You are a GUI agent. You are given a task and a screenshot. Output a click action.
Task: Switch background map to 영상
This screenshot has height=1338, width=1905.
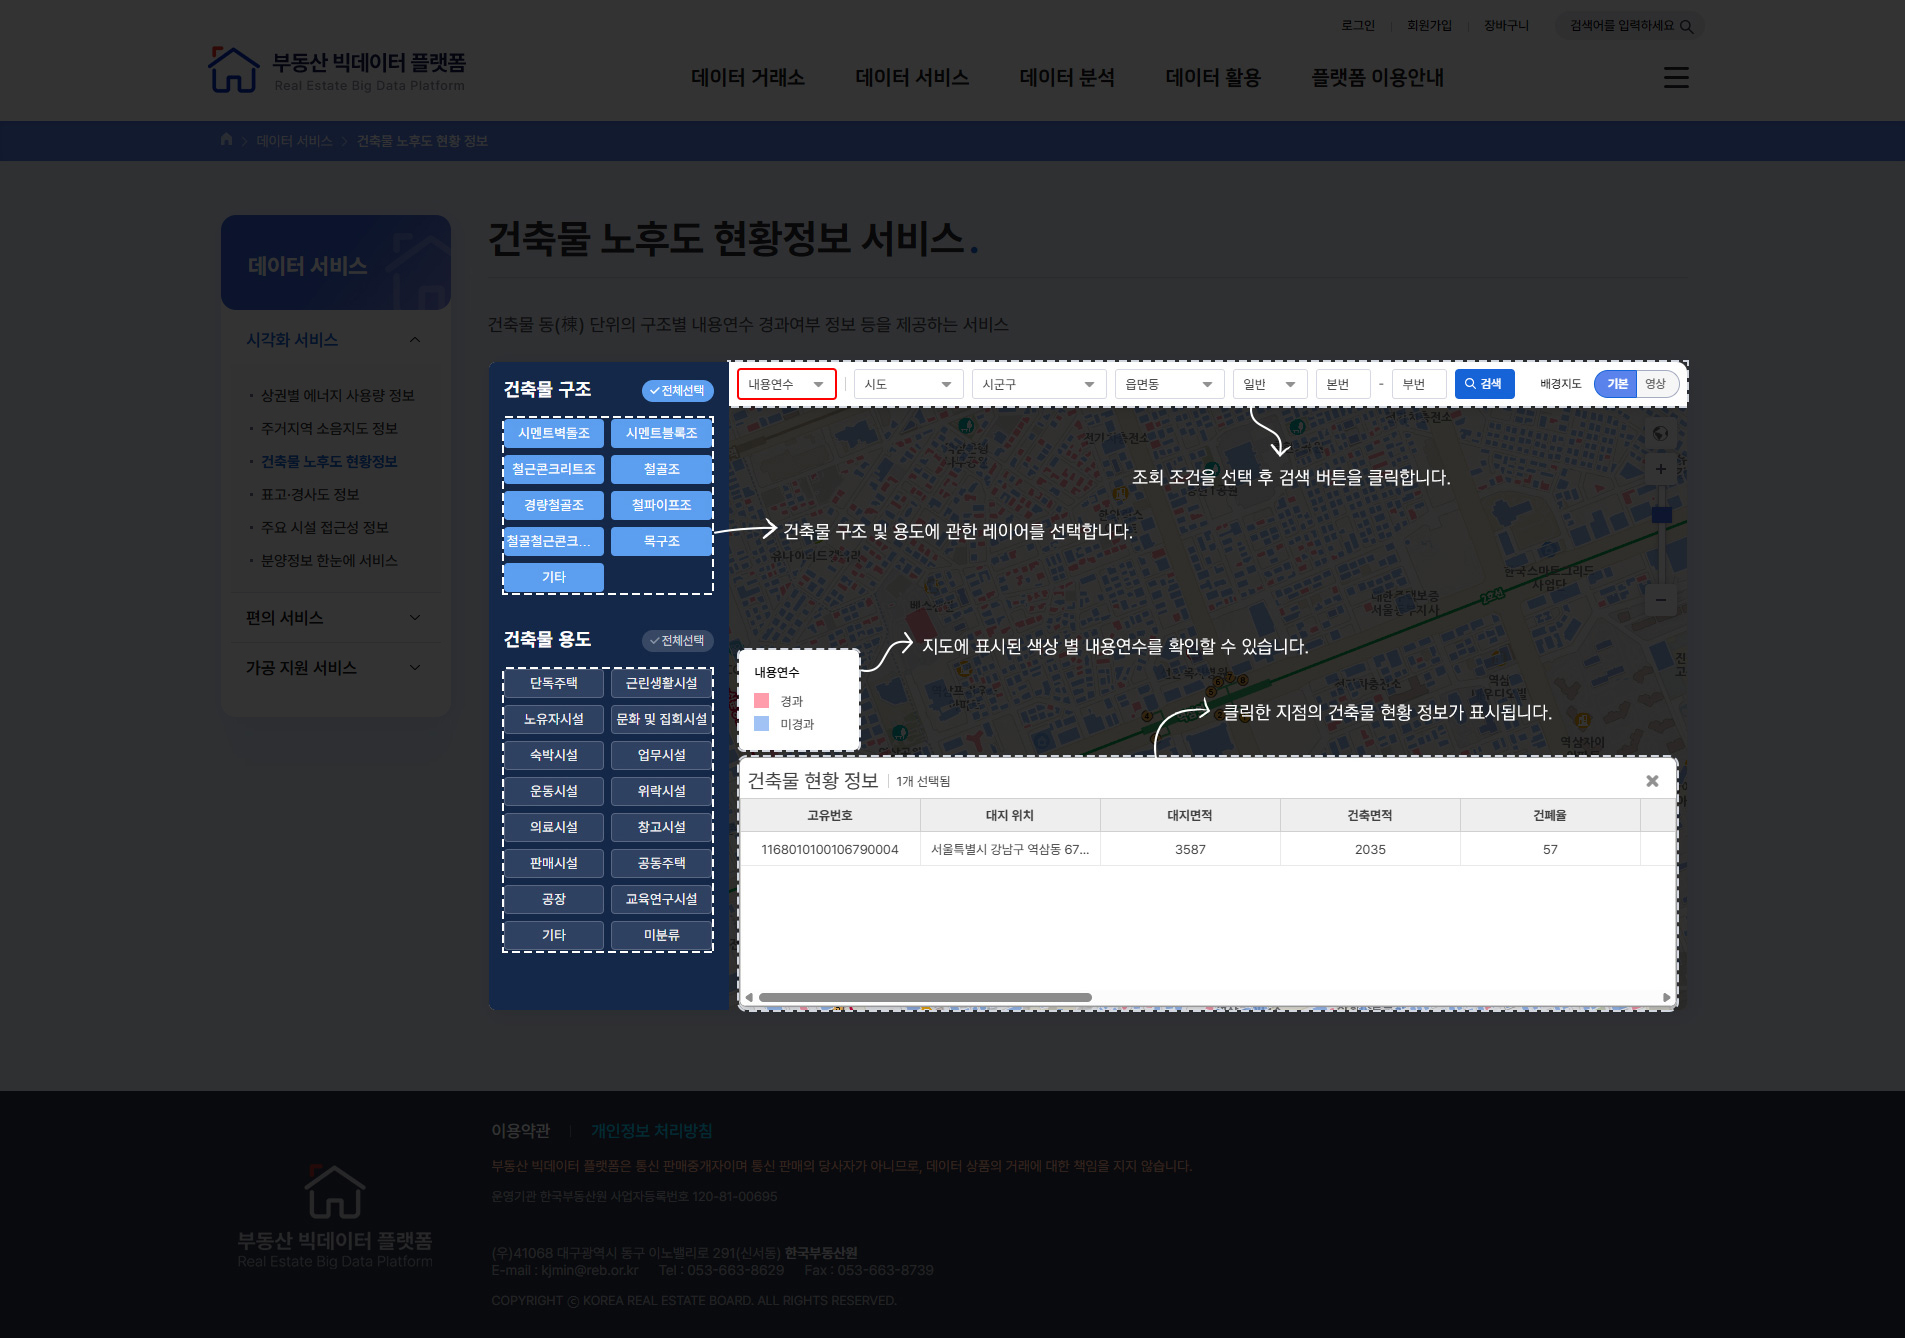click(x=1656, y=384)
